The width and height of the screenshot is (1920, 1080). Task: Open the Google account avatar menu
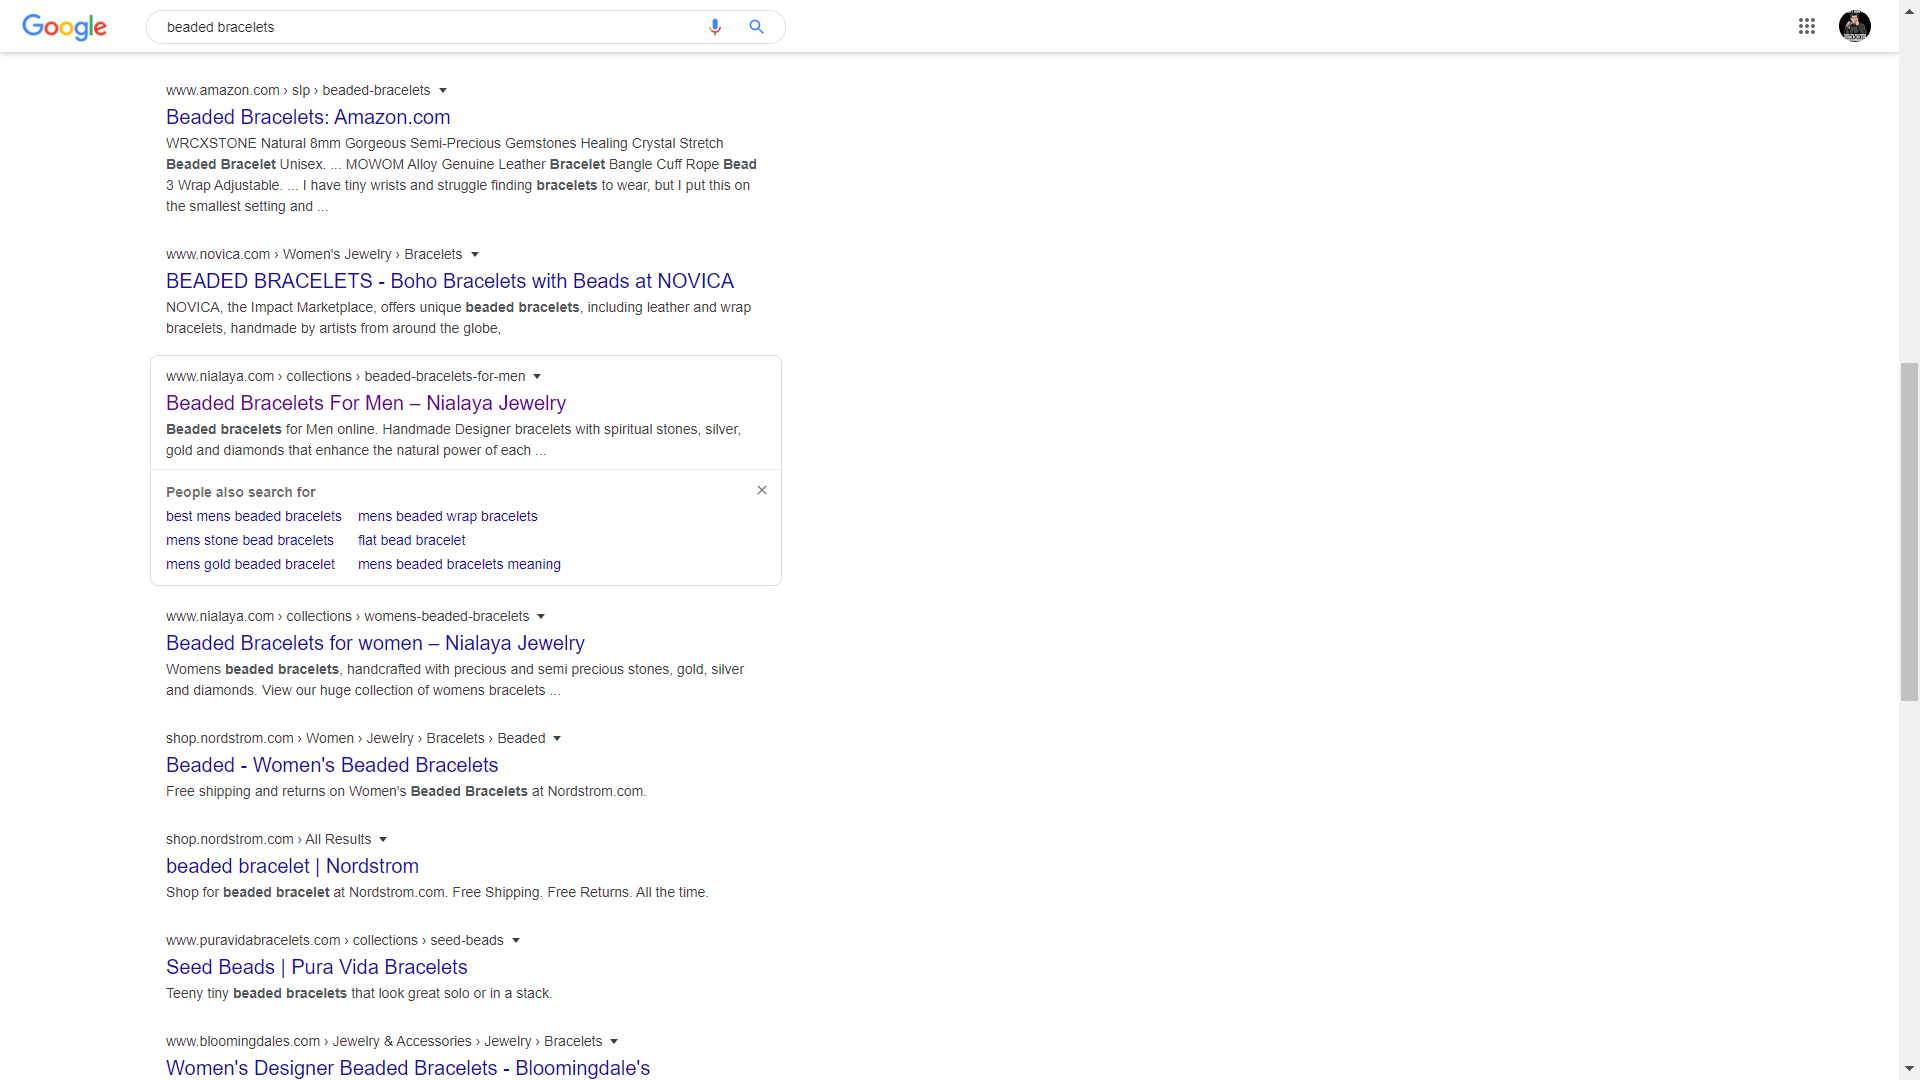(1854, 26)
